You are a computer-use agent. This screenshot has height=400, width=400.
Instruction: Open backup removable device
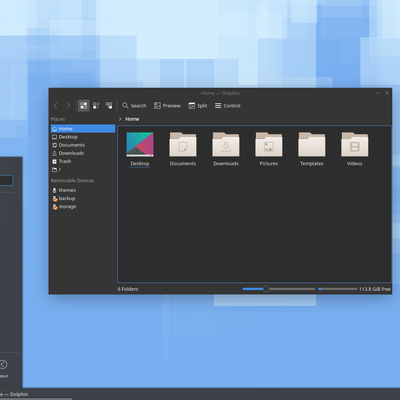(x=83, y=198)
